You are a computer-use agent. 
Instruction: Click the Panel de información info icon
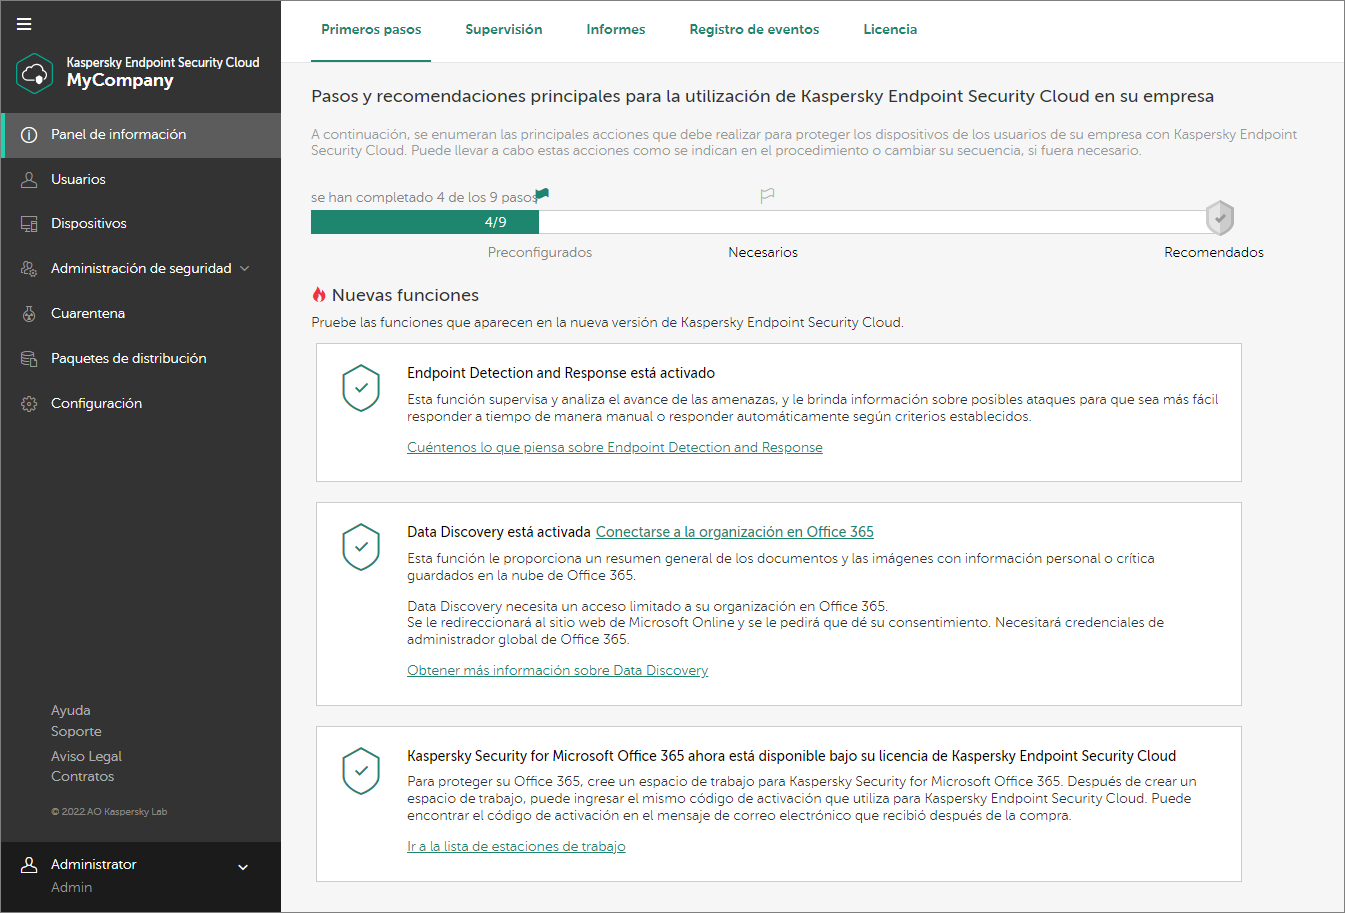[x=29, y=135]
